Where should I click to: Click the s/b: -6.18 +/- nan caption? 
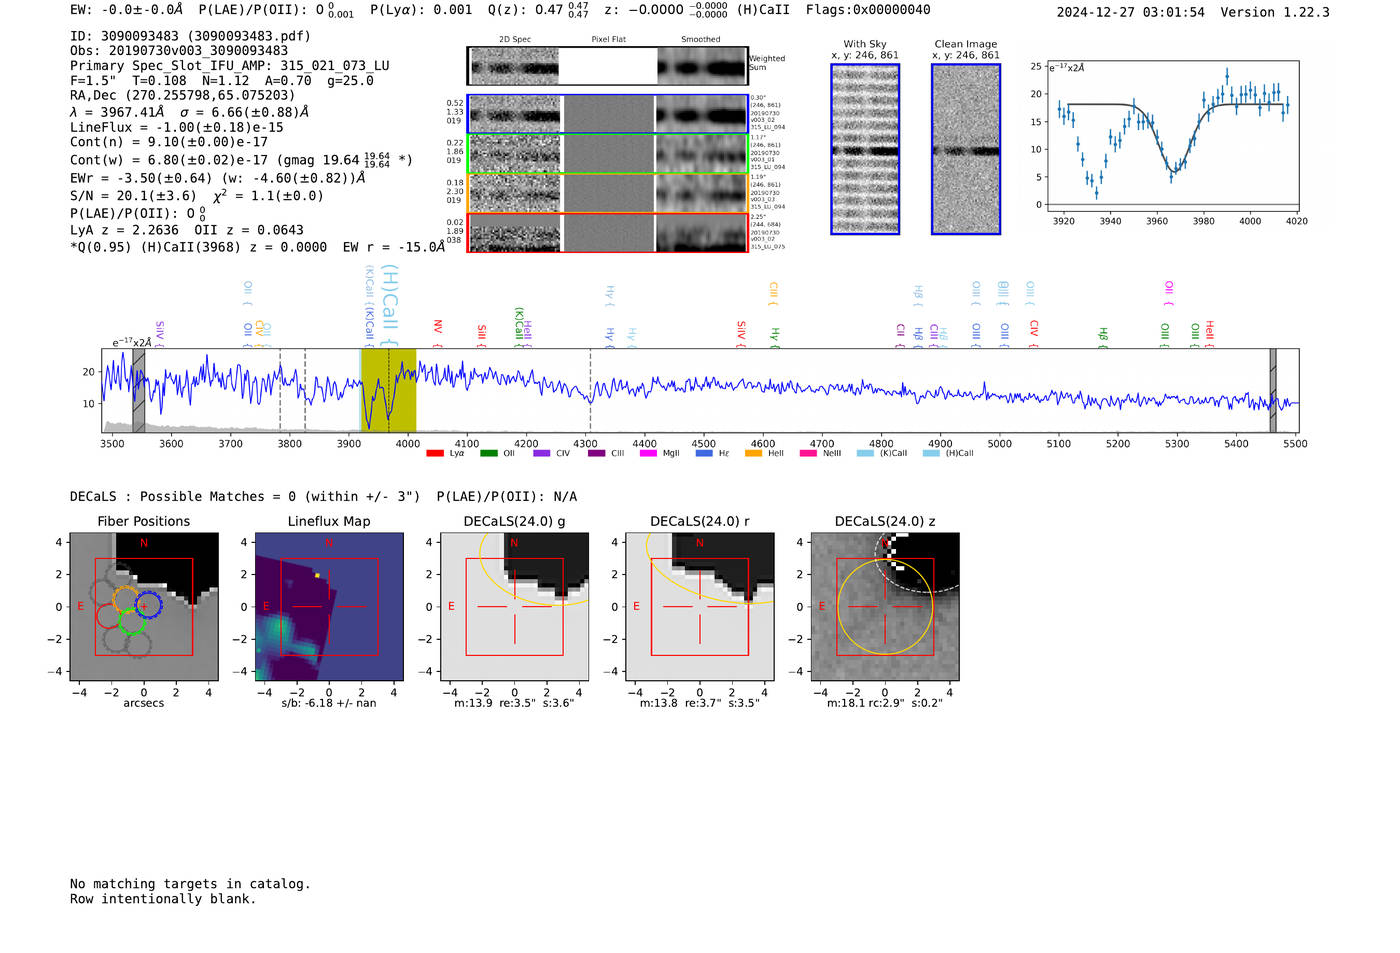(329, 703)
